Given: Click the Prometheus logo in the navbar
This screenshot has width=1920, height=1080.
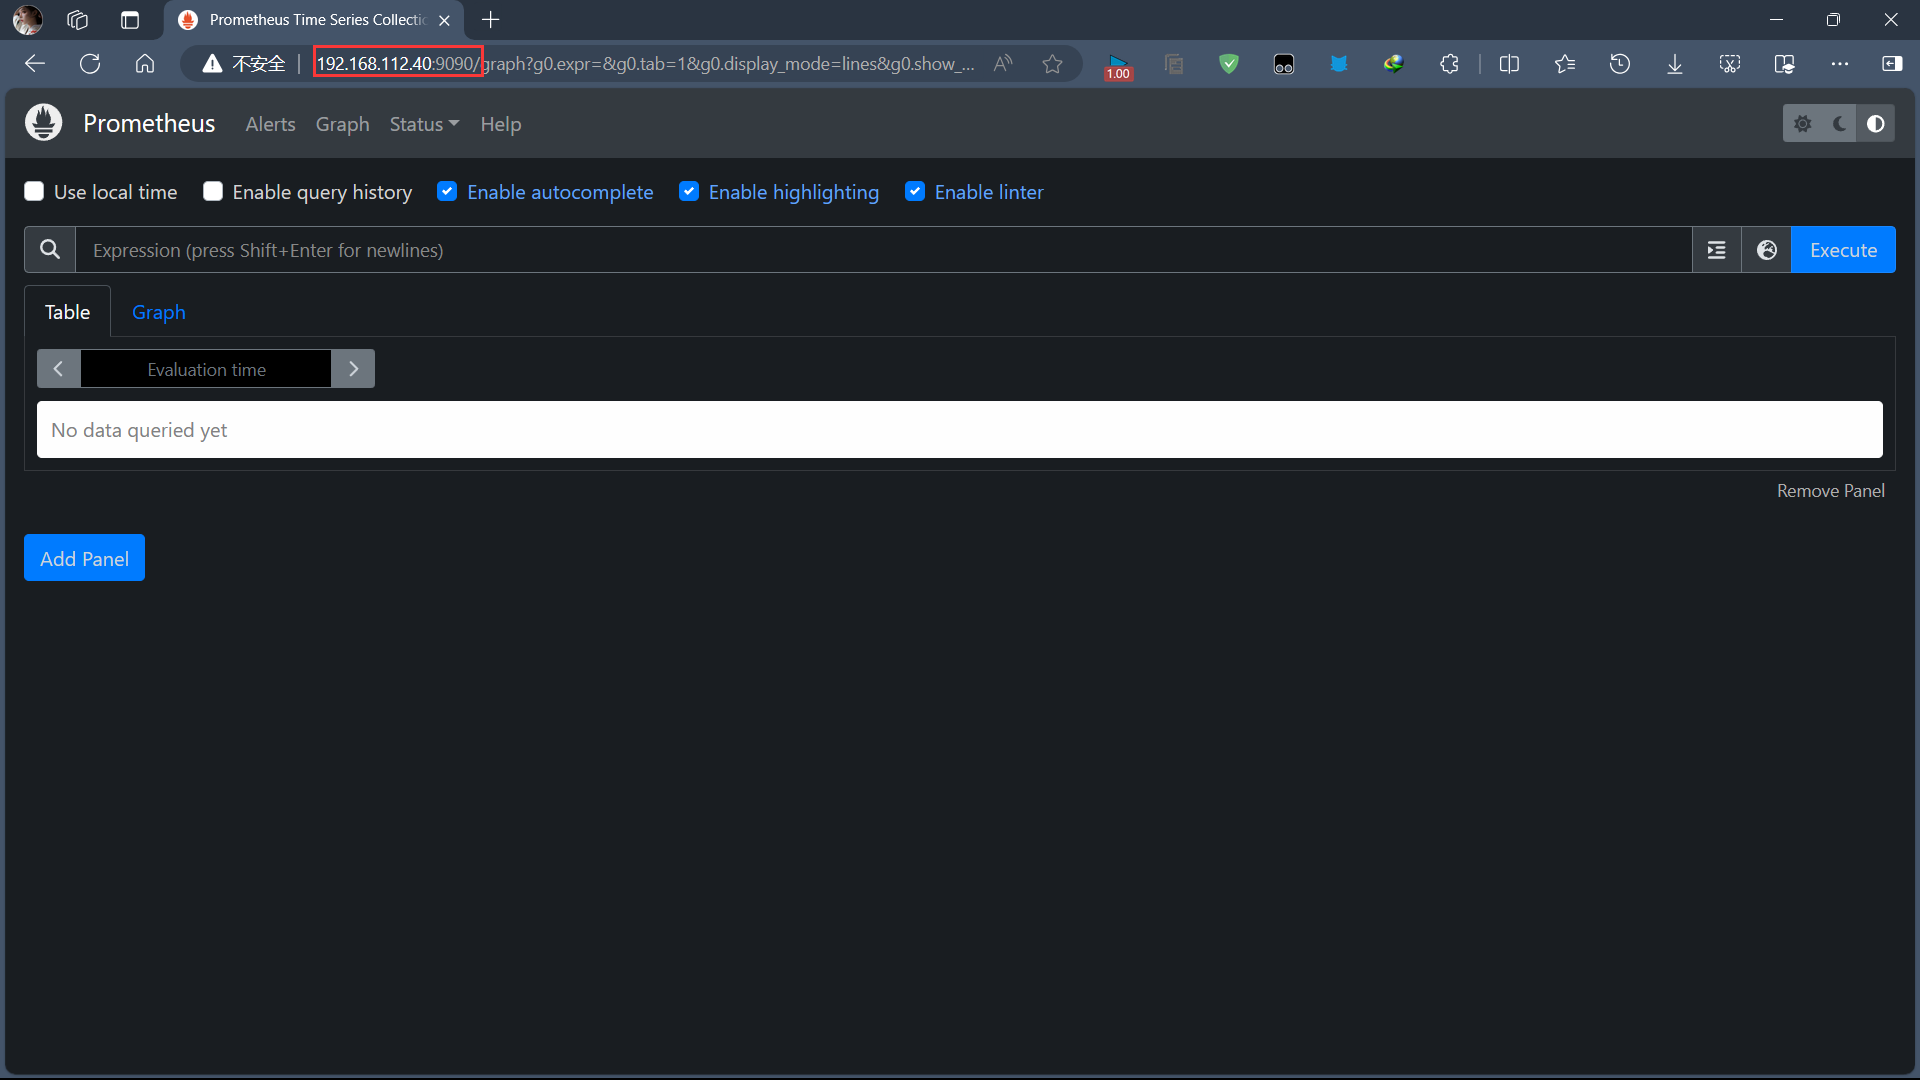Looking at the screenshot, I should click(43, 122).
